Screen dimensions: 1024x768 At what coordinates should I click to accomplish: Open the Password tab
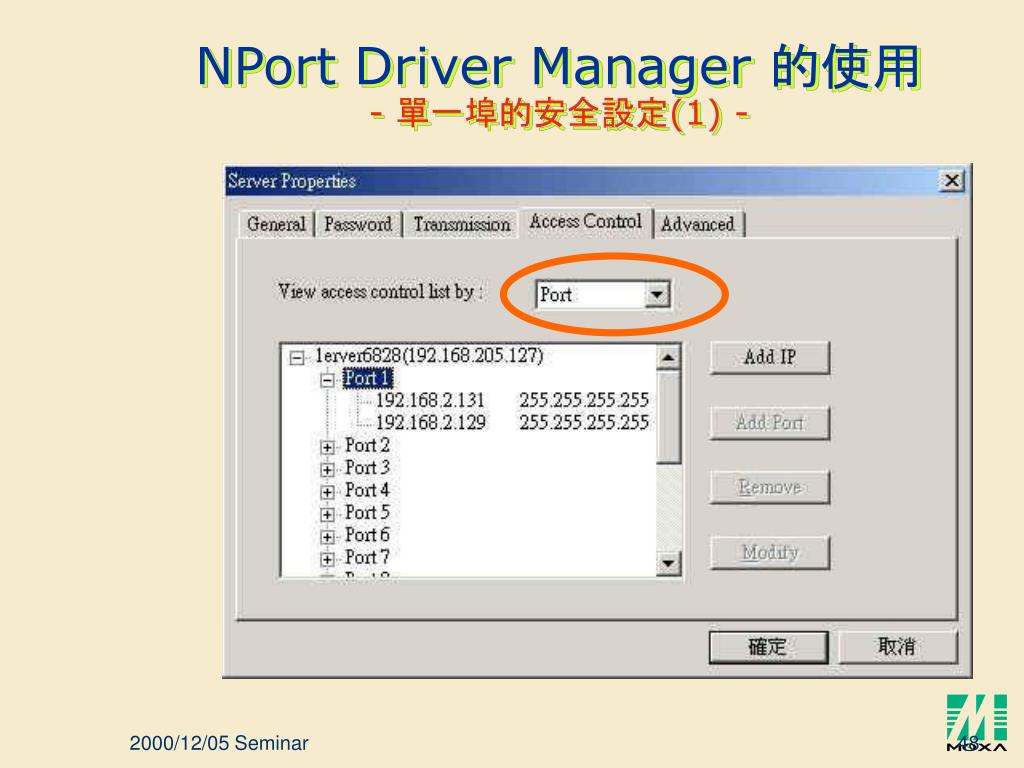tap(358, 224)
